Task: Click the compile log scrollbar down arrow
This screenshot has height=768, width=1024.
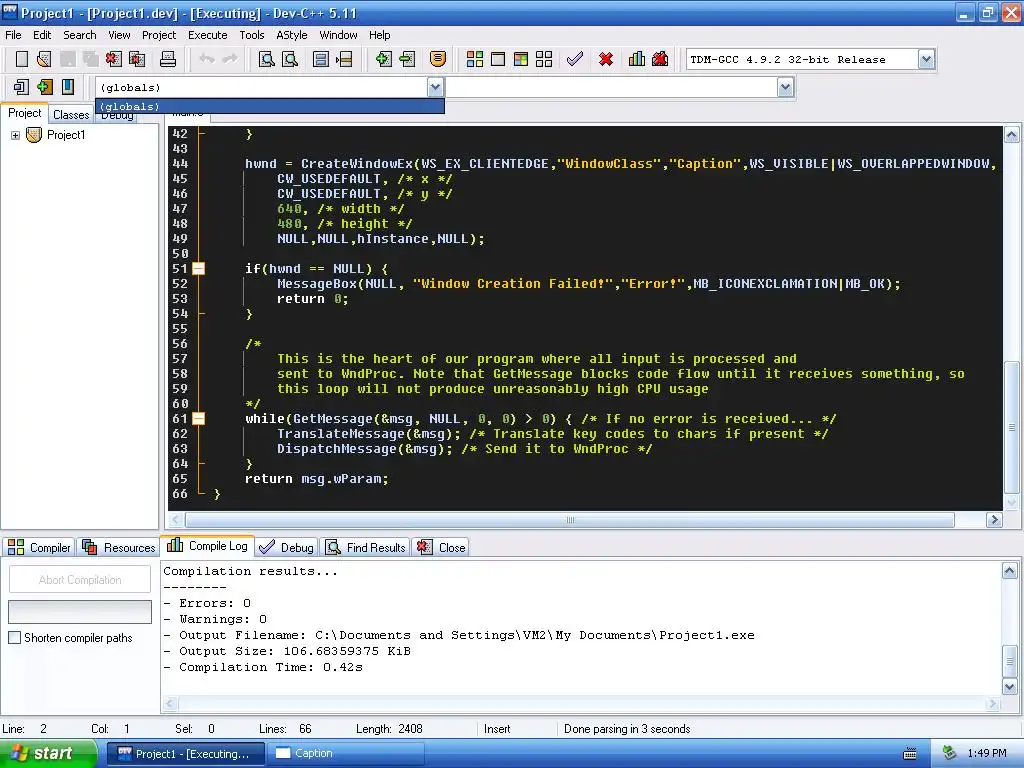Action: [x=1009, y=686]
